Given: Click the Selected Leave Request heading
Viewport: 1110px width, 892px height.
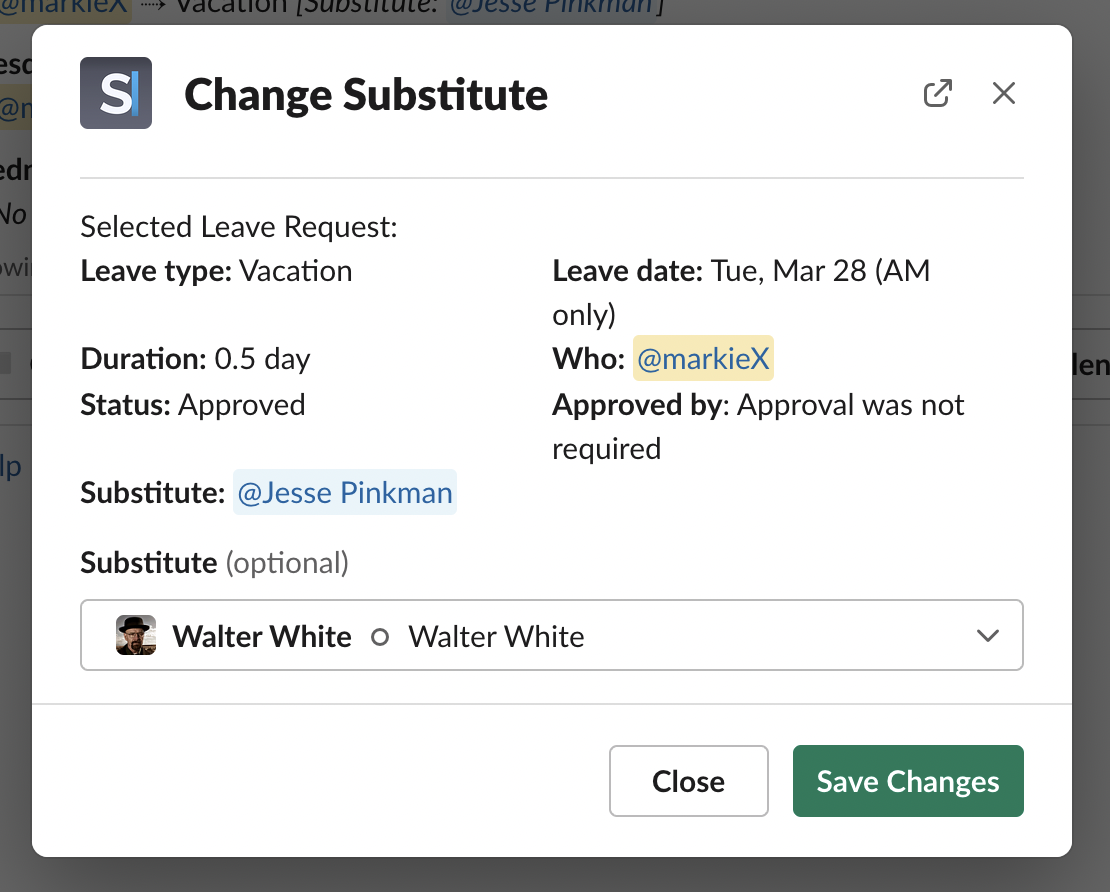Looking at the screenshot, I should coord(239,227).
